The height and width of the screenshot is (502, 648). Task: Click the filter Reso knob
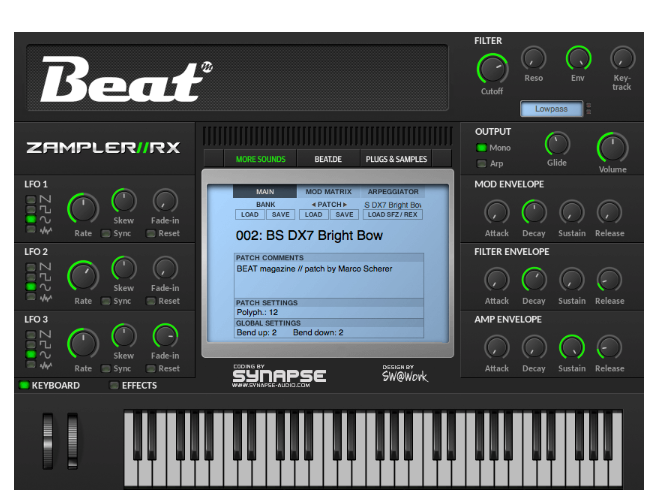click(534, 59)
